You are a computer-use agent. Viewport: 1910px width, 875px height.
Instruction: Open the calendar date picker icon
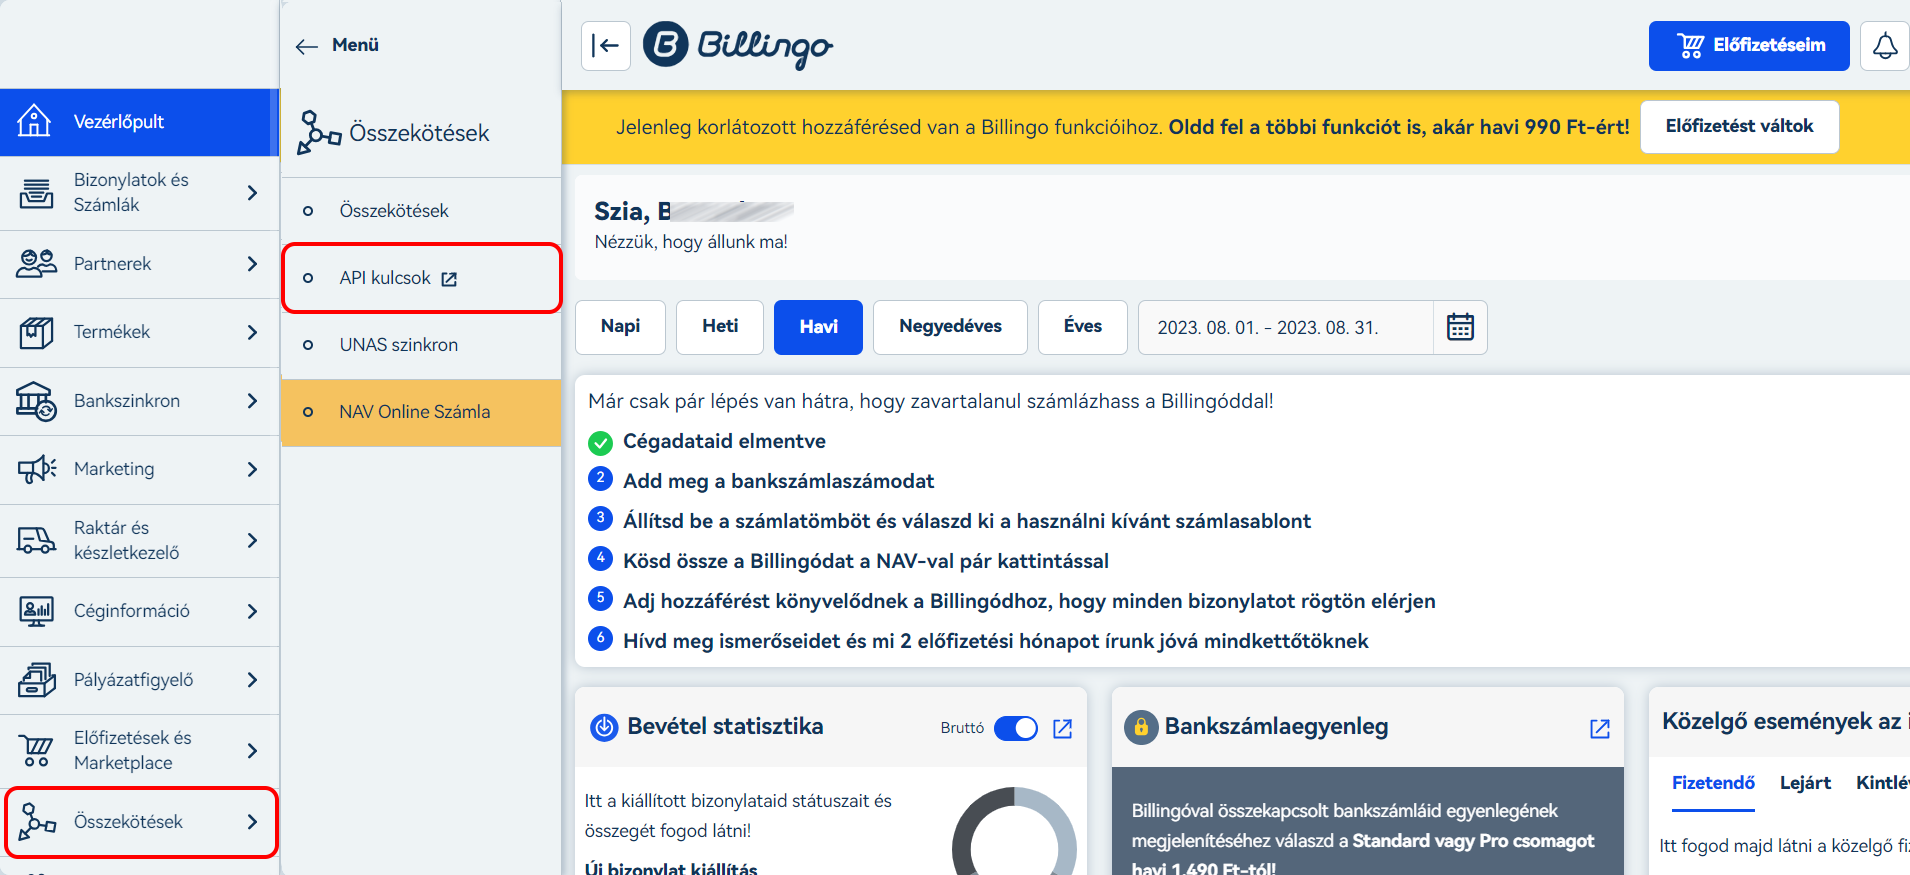(x=1460, y=327)
